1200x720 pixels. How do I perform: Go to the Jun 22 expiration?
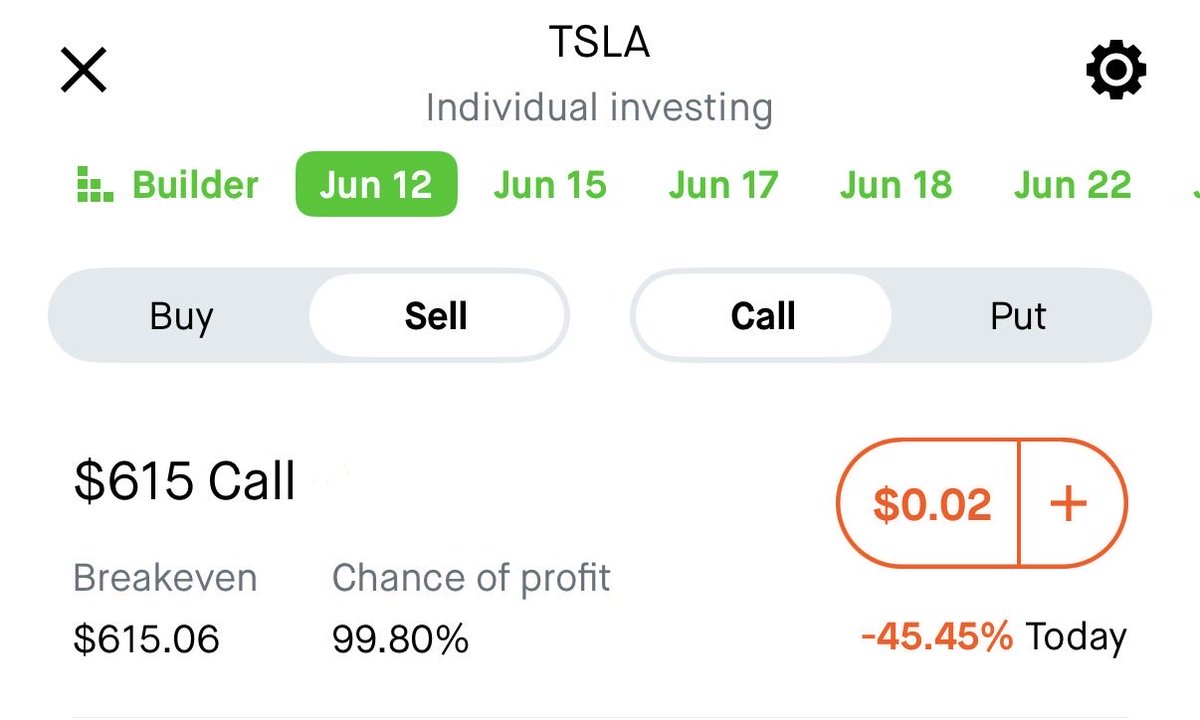[1072, 185]
